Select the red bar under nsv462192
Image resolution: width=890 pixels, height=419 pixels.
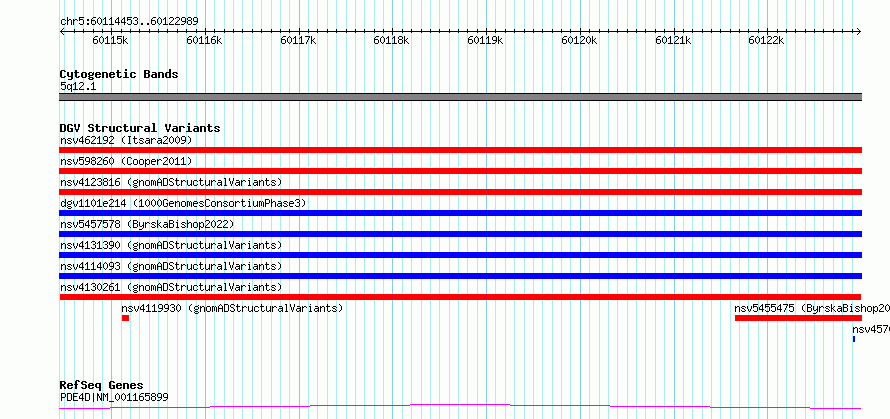[460, 150]
